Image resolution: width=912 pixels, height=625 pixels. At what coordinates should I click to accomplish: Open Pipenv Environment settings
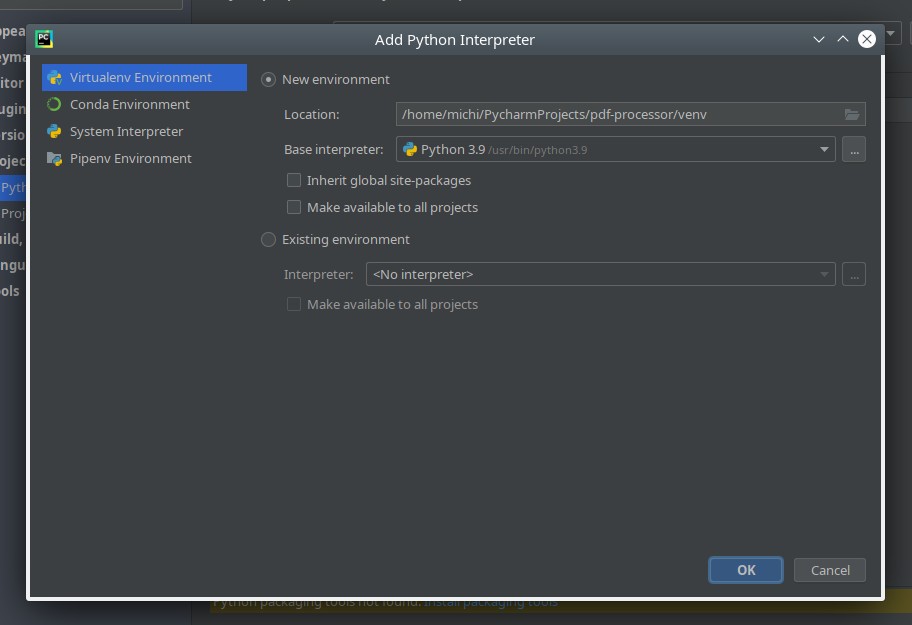(x=144, y=158)
